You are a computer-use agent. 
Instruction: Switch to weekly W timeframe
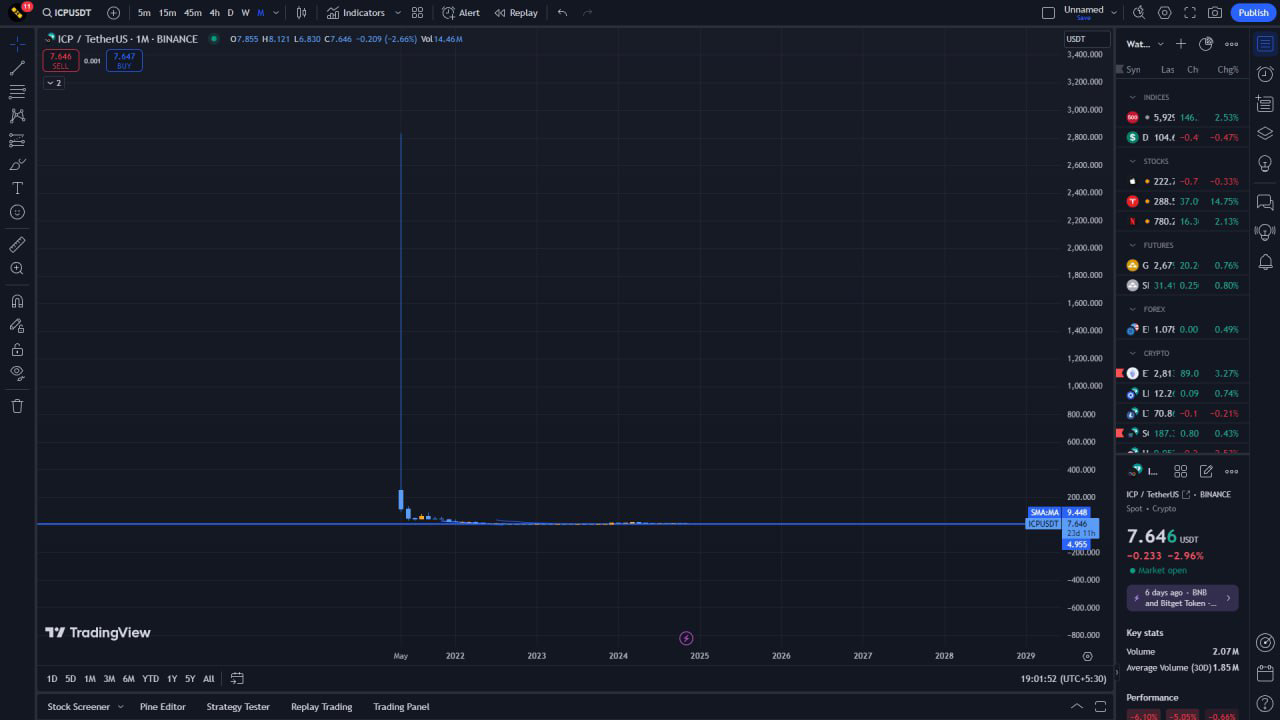(x=245, y=13)
